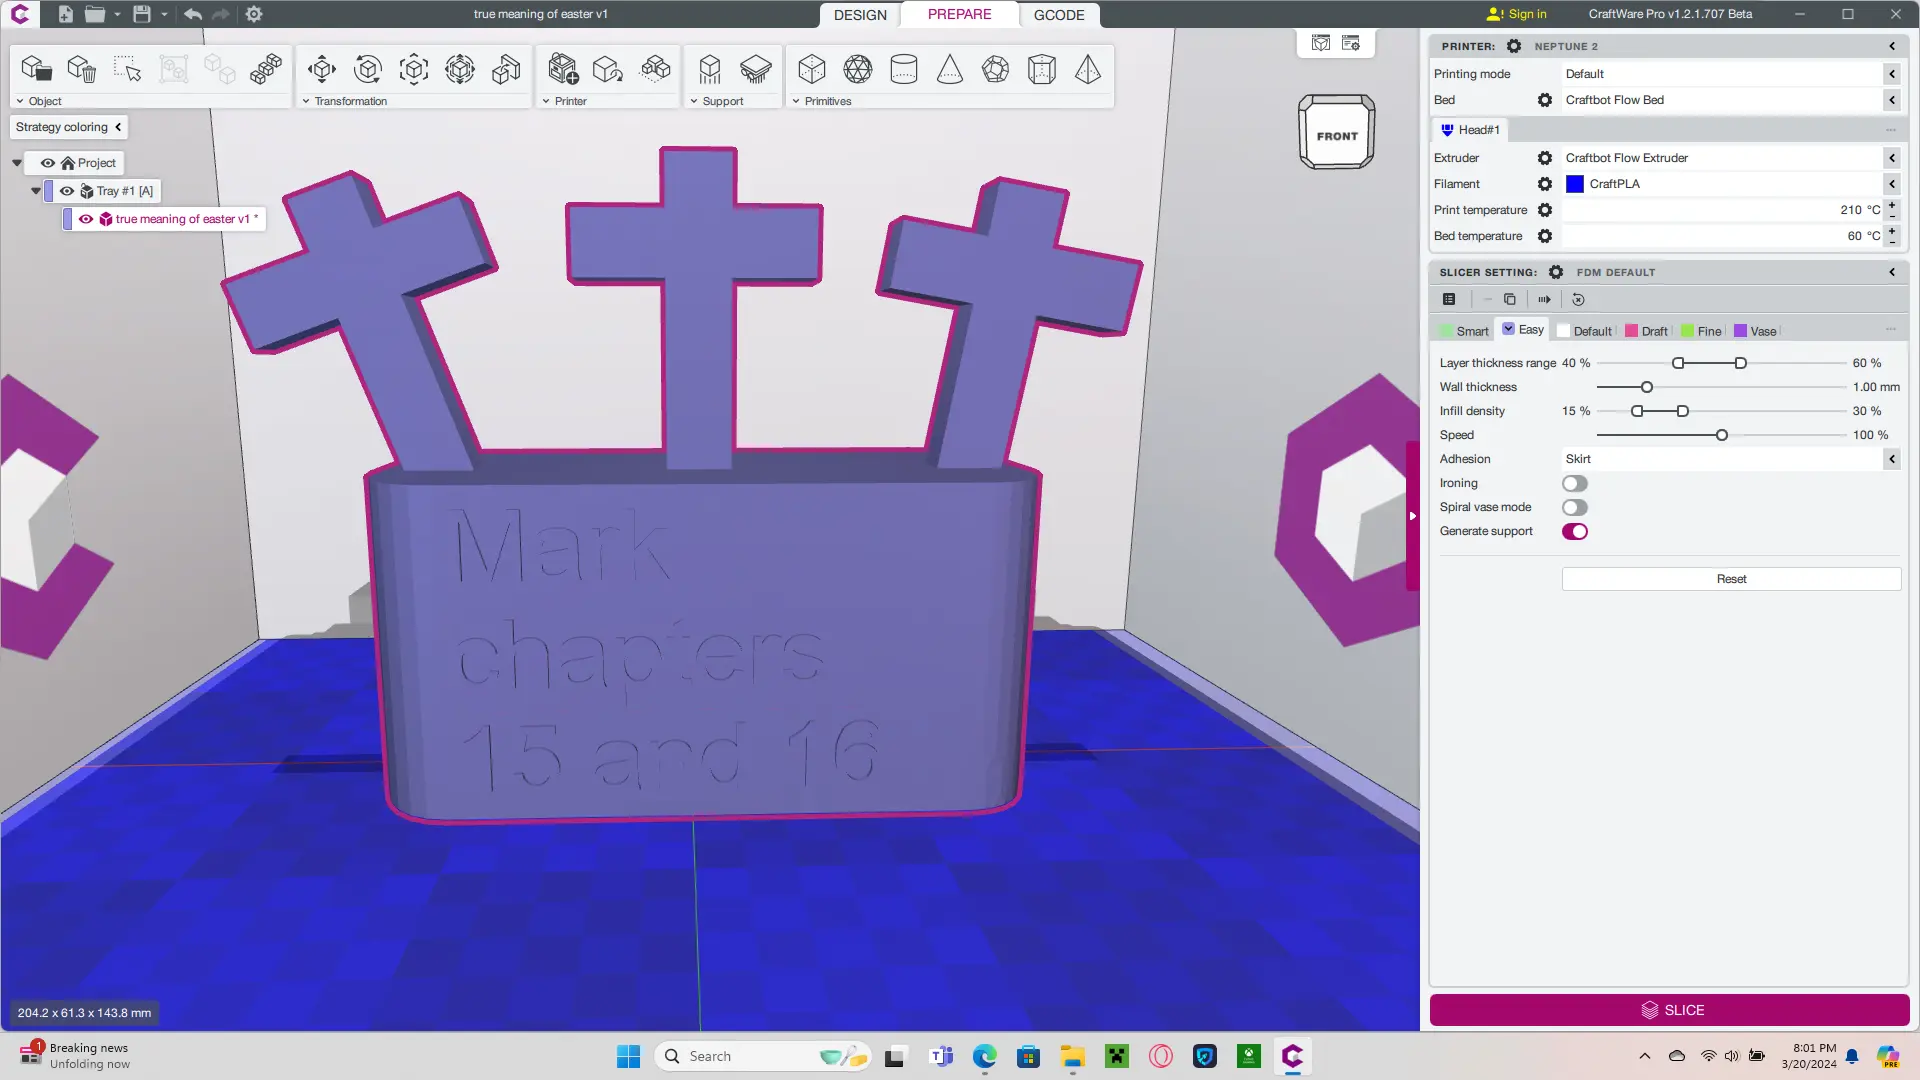The image size is (1920, 1080).
Task: Click the Head#1 extruder tab
Action: pos(1470,130)
